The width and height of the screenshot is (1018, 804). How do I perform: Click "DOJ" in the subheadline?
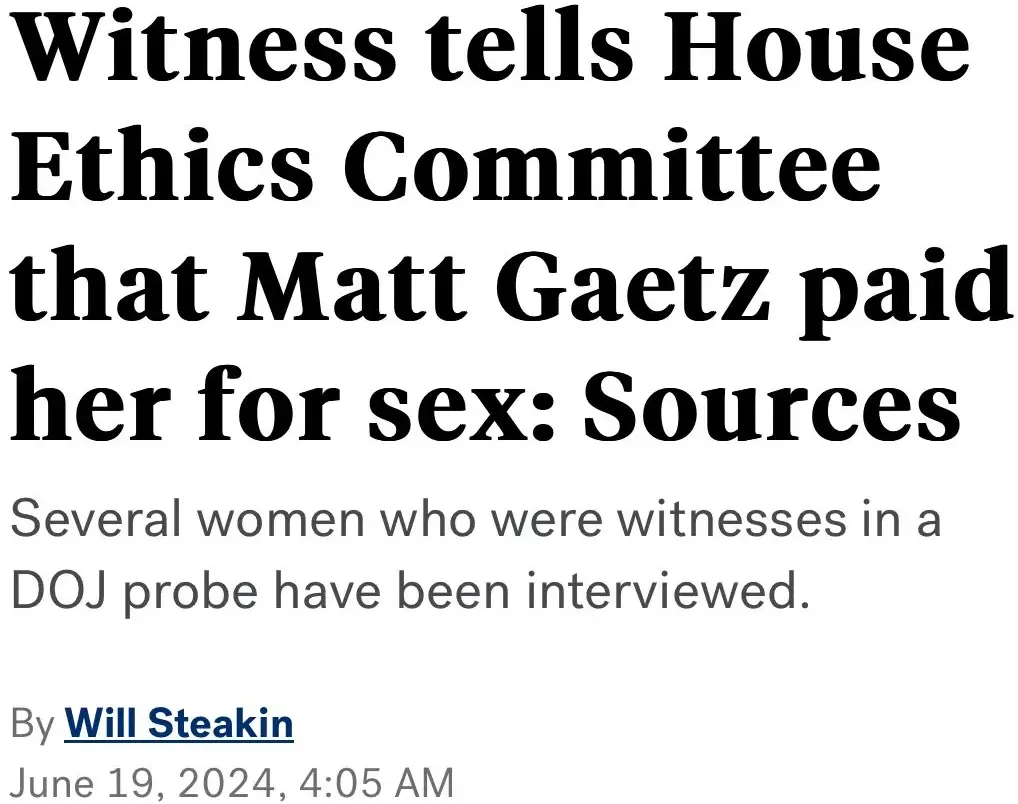(x=57, y=594)
